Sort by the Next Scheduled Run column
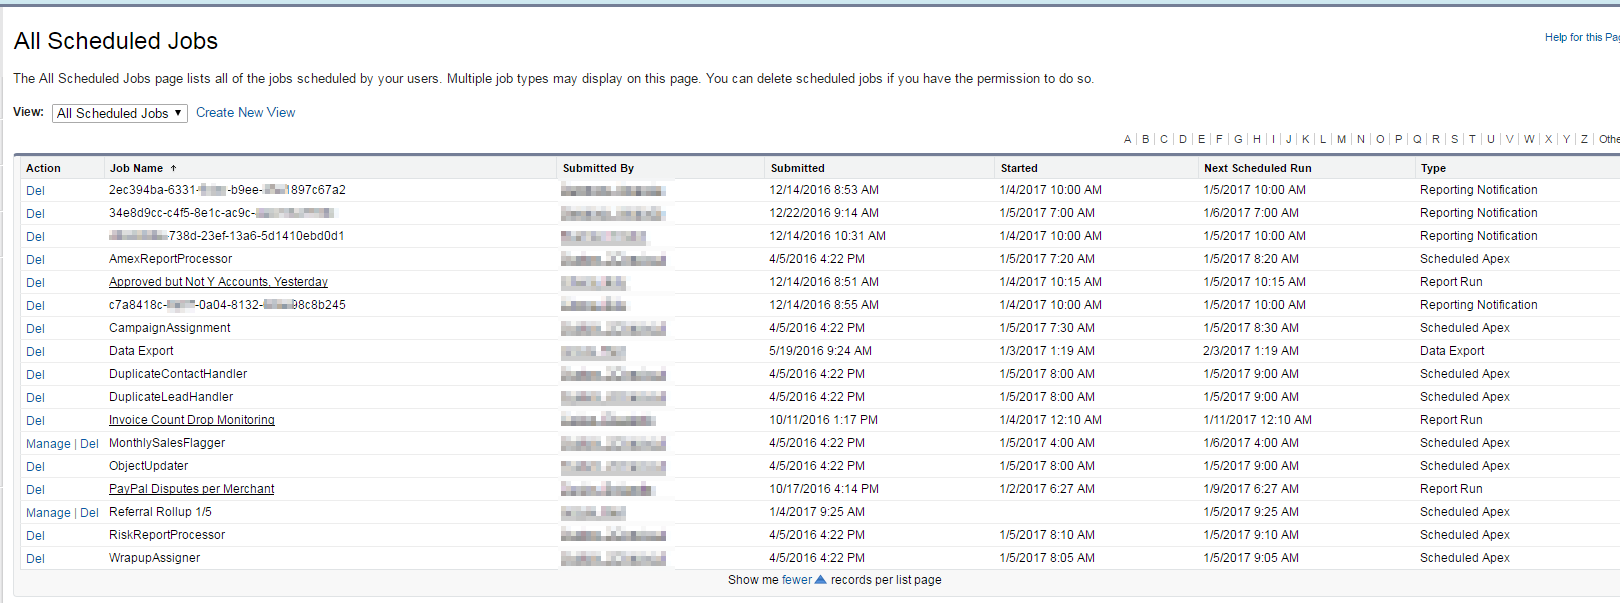This screenshot has width=1620, height=603. (x=1257, y=168)
